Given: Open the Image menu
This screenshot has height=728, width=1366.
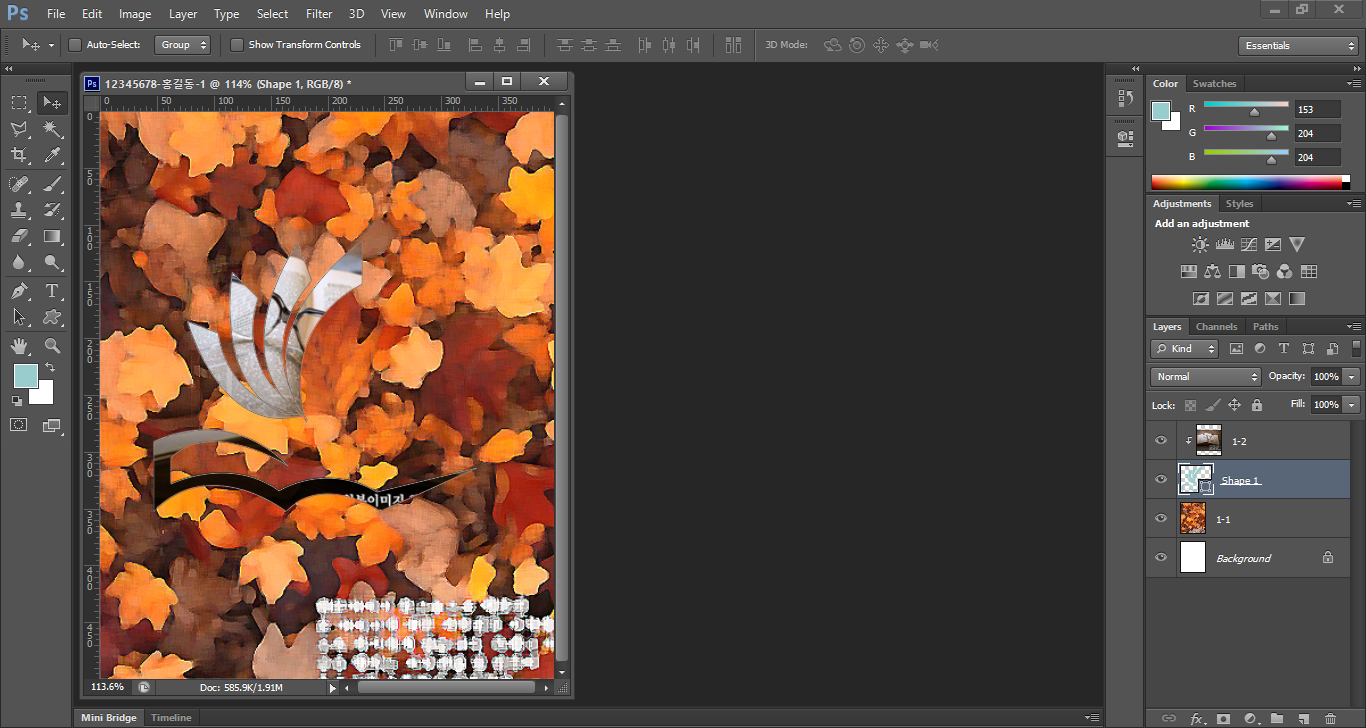Looking at the screenshot, I should (135, 14).
